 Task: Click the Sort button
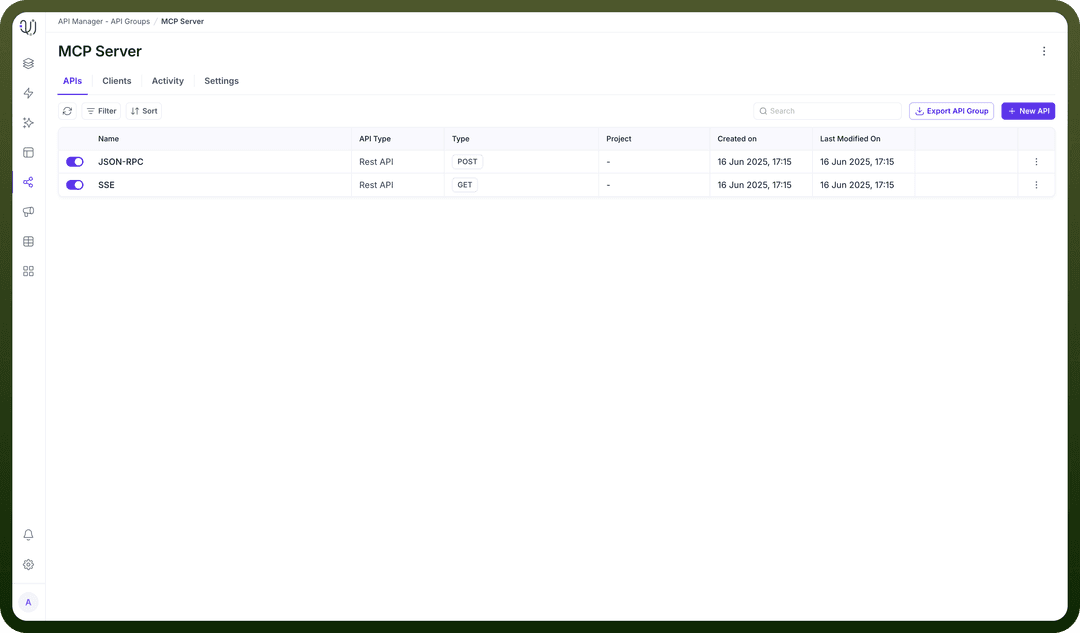(144, 111)
